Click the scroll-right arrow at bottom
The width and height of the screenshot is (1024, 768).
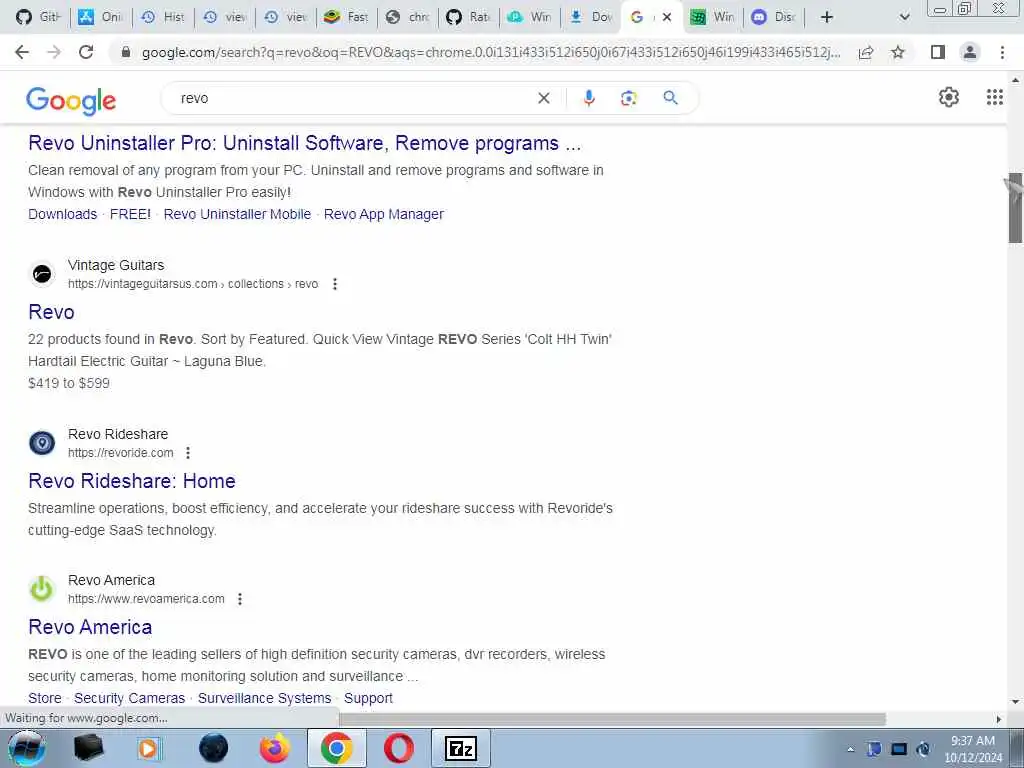[x=998, y=719]
